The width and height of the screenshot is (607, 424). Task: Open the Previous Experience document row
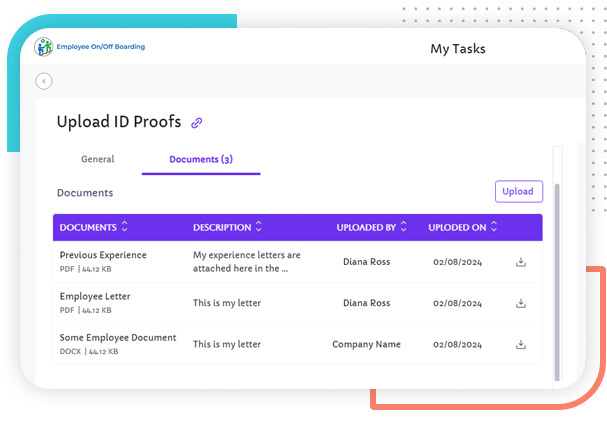pos(103,255)
